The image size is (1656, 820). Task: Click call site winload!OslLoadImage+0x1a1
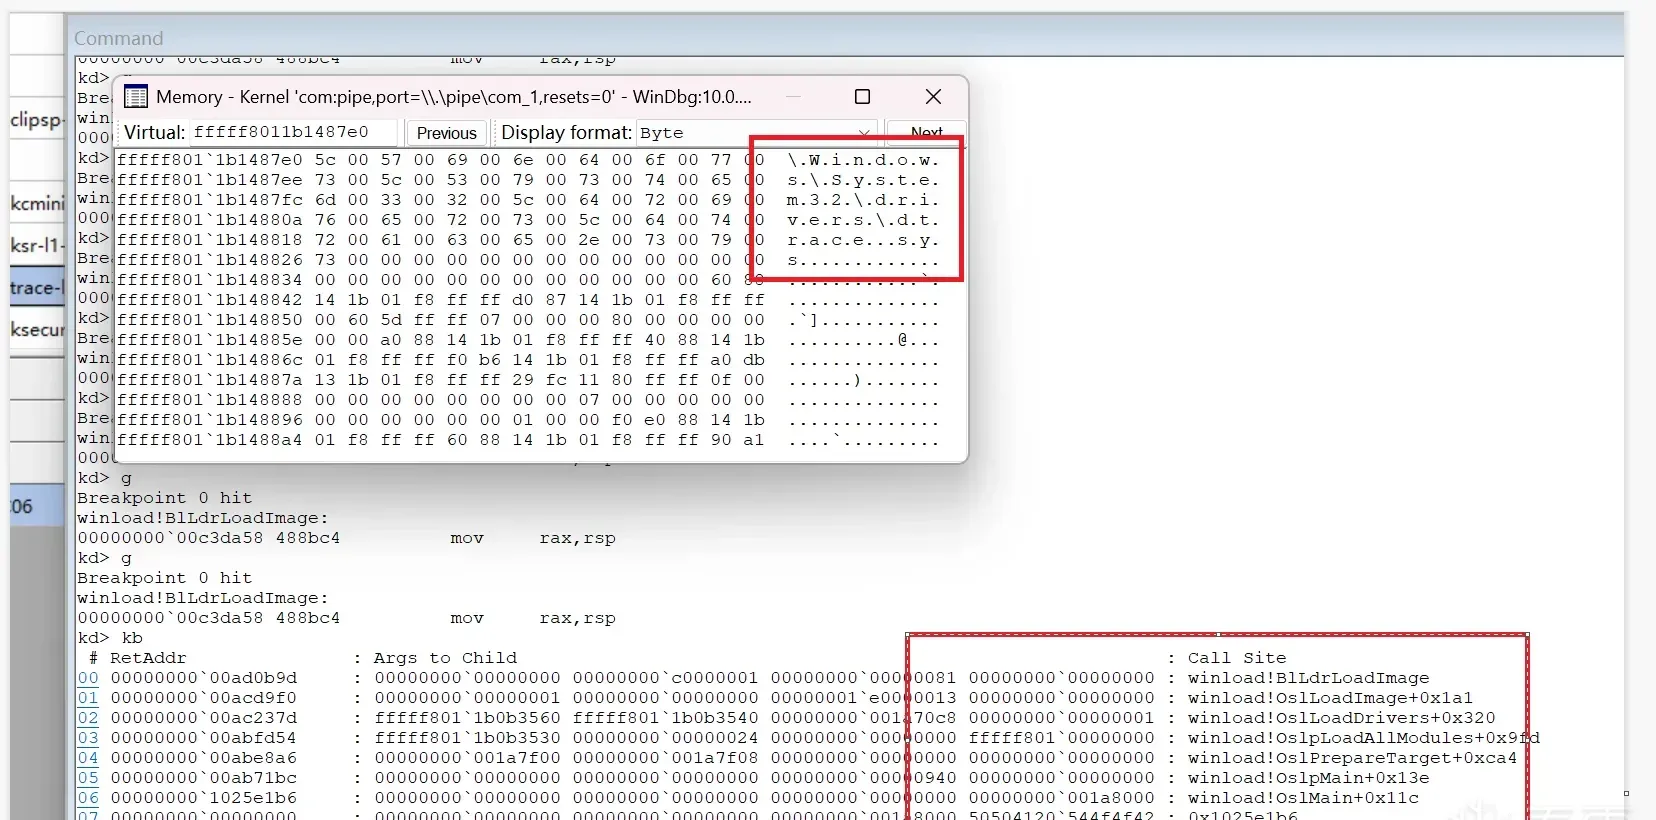(x=1330, y=698)
